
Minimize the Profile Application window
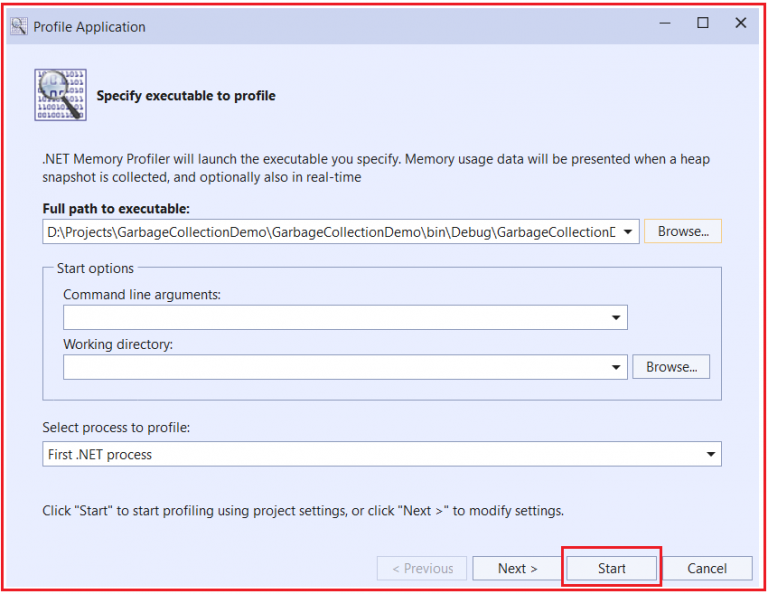pyautogui.click(x=665, y=23)
